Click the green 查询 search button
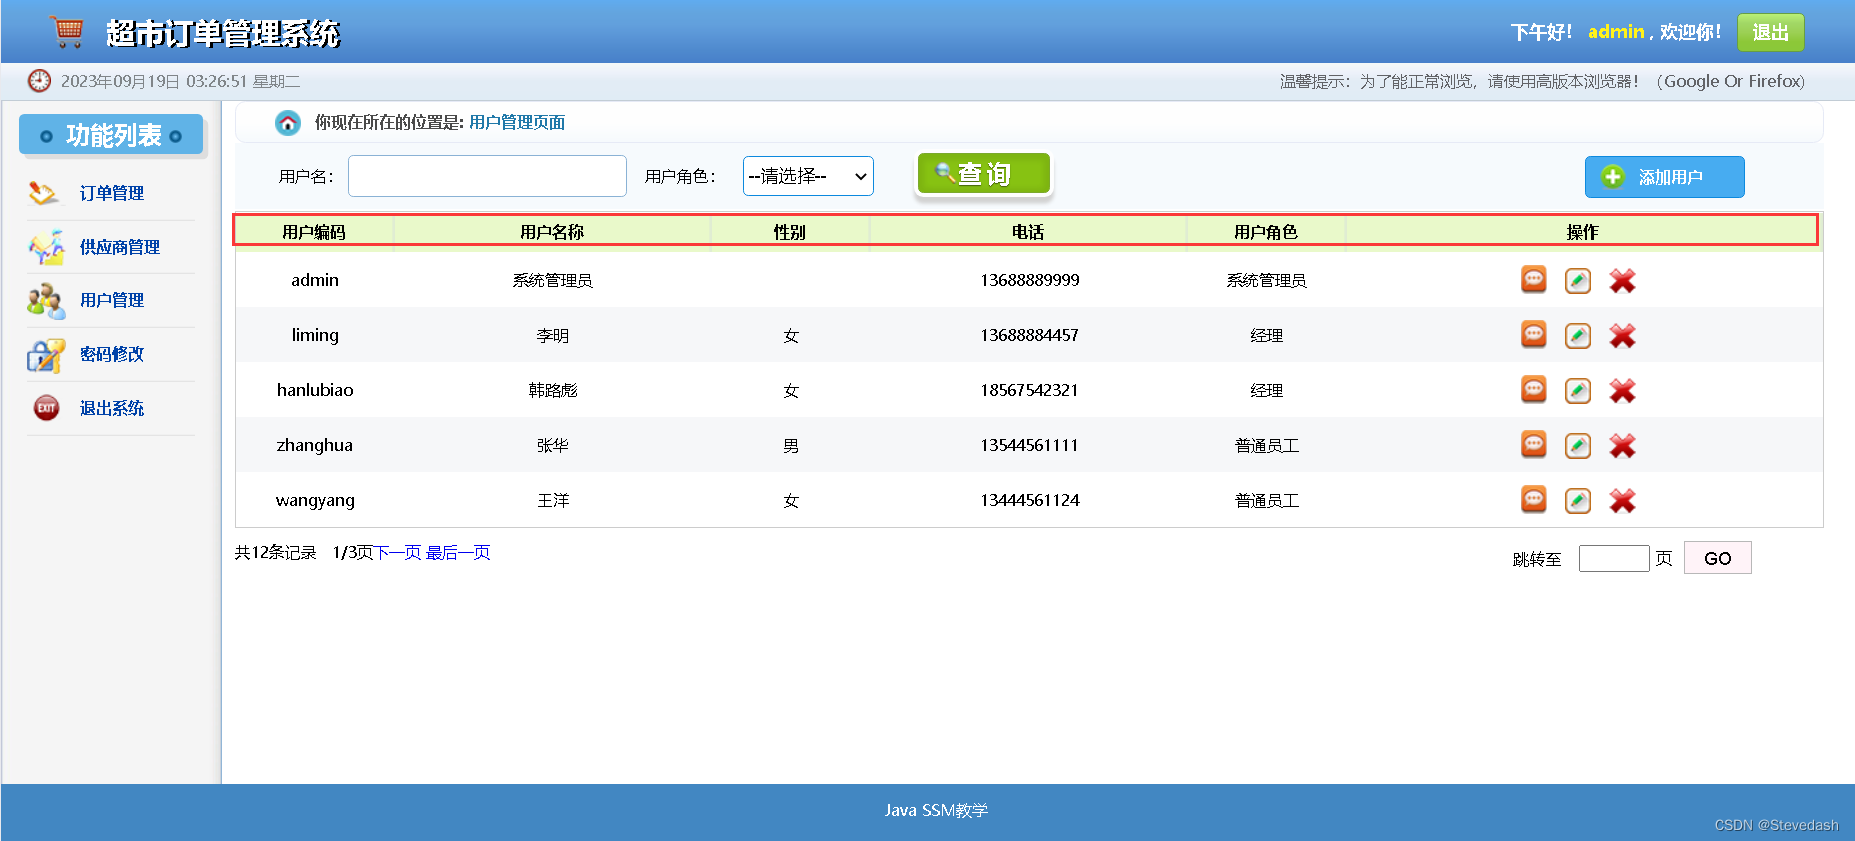Image resolution: width=1855 pixels, height=841 pixels. coord(984,174)
